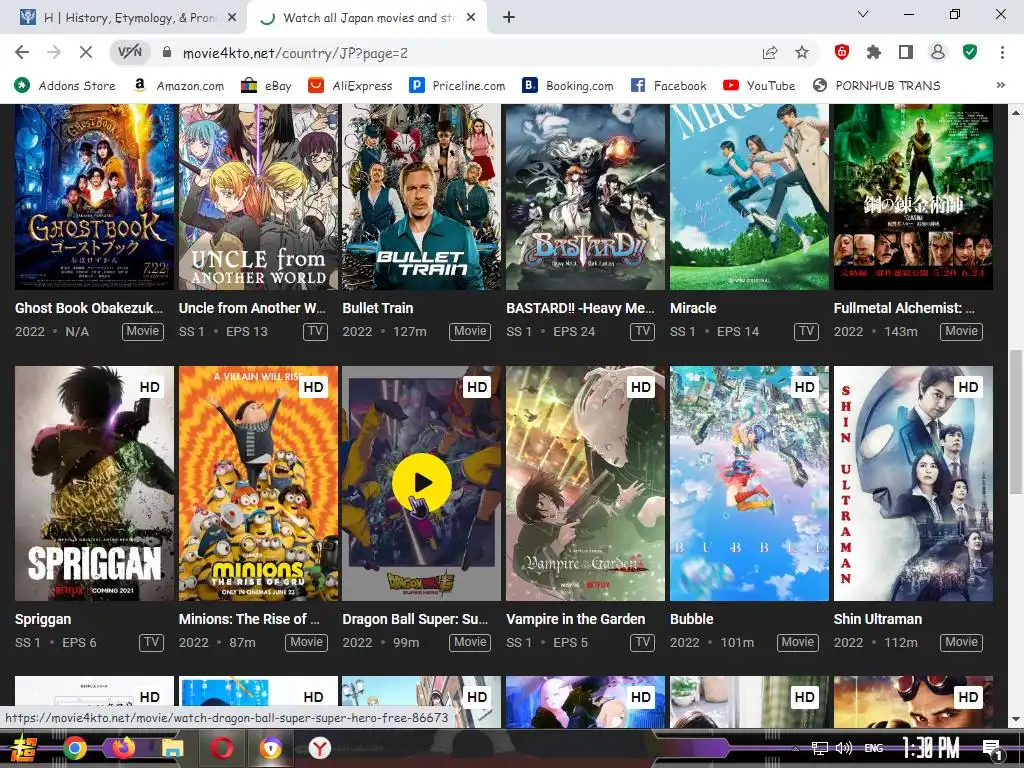1024x768 pixels.
Task: Close the Watch all Japan movies tab
Action: tap(471, 18)
